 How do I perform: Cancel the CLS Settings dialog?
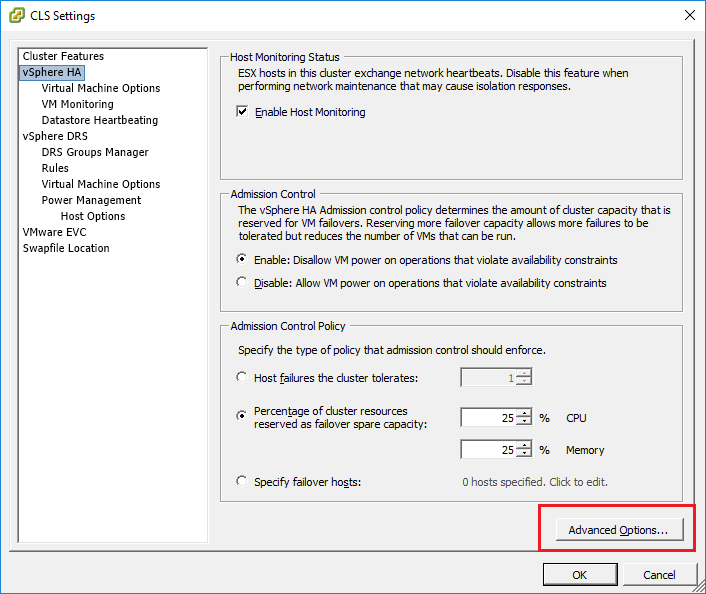[659, 575]
